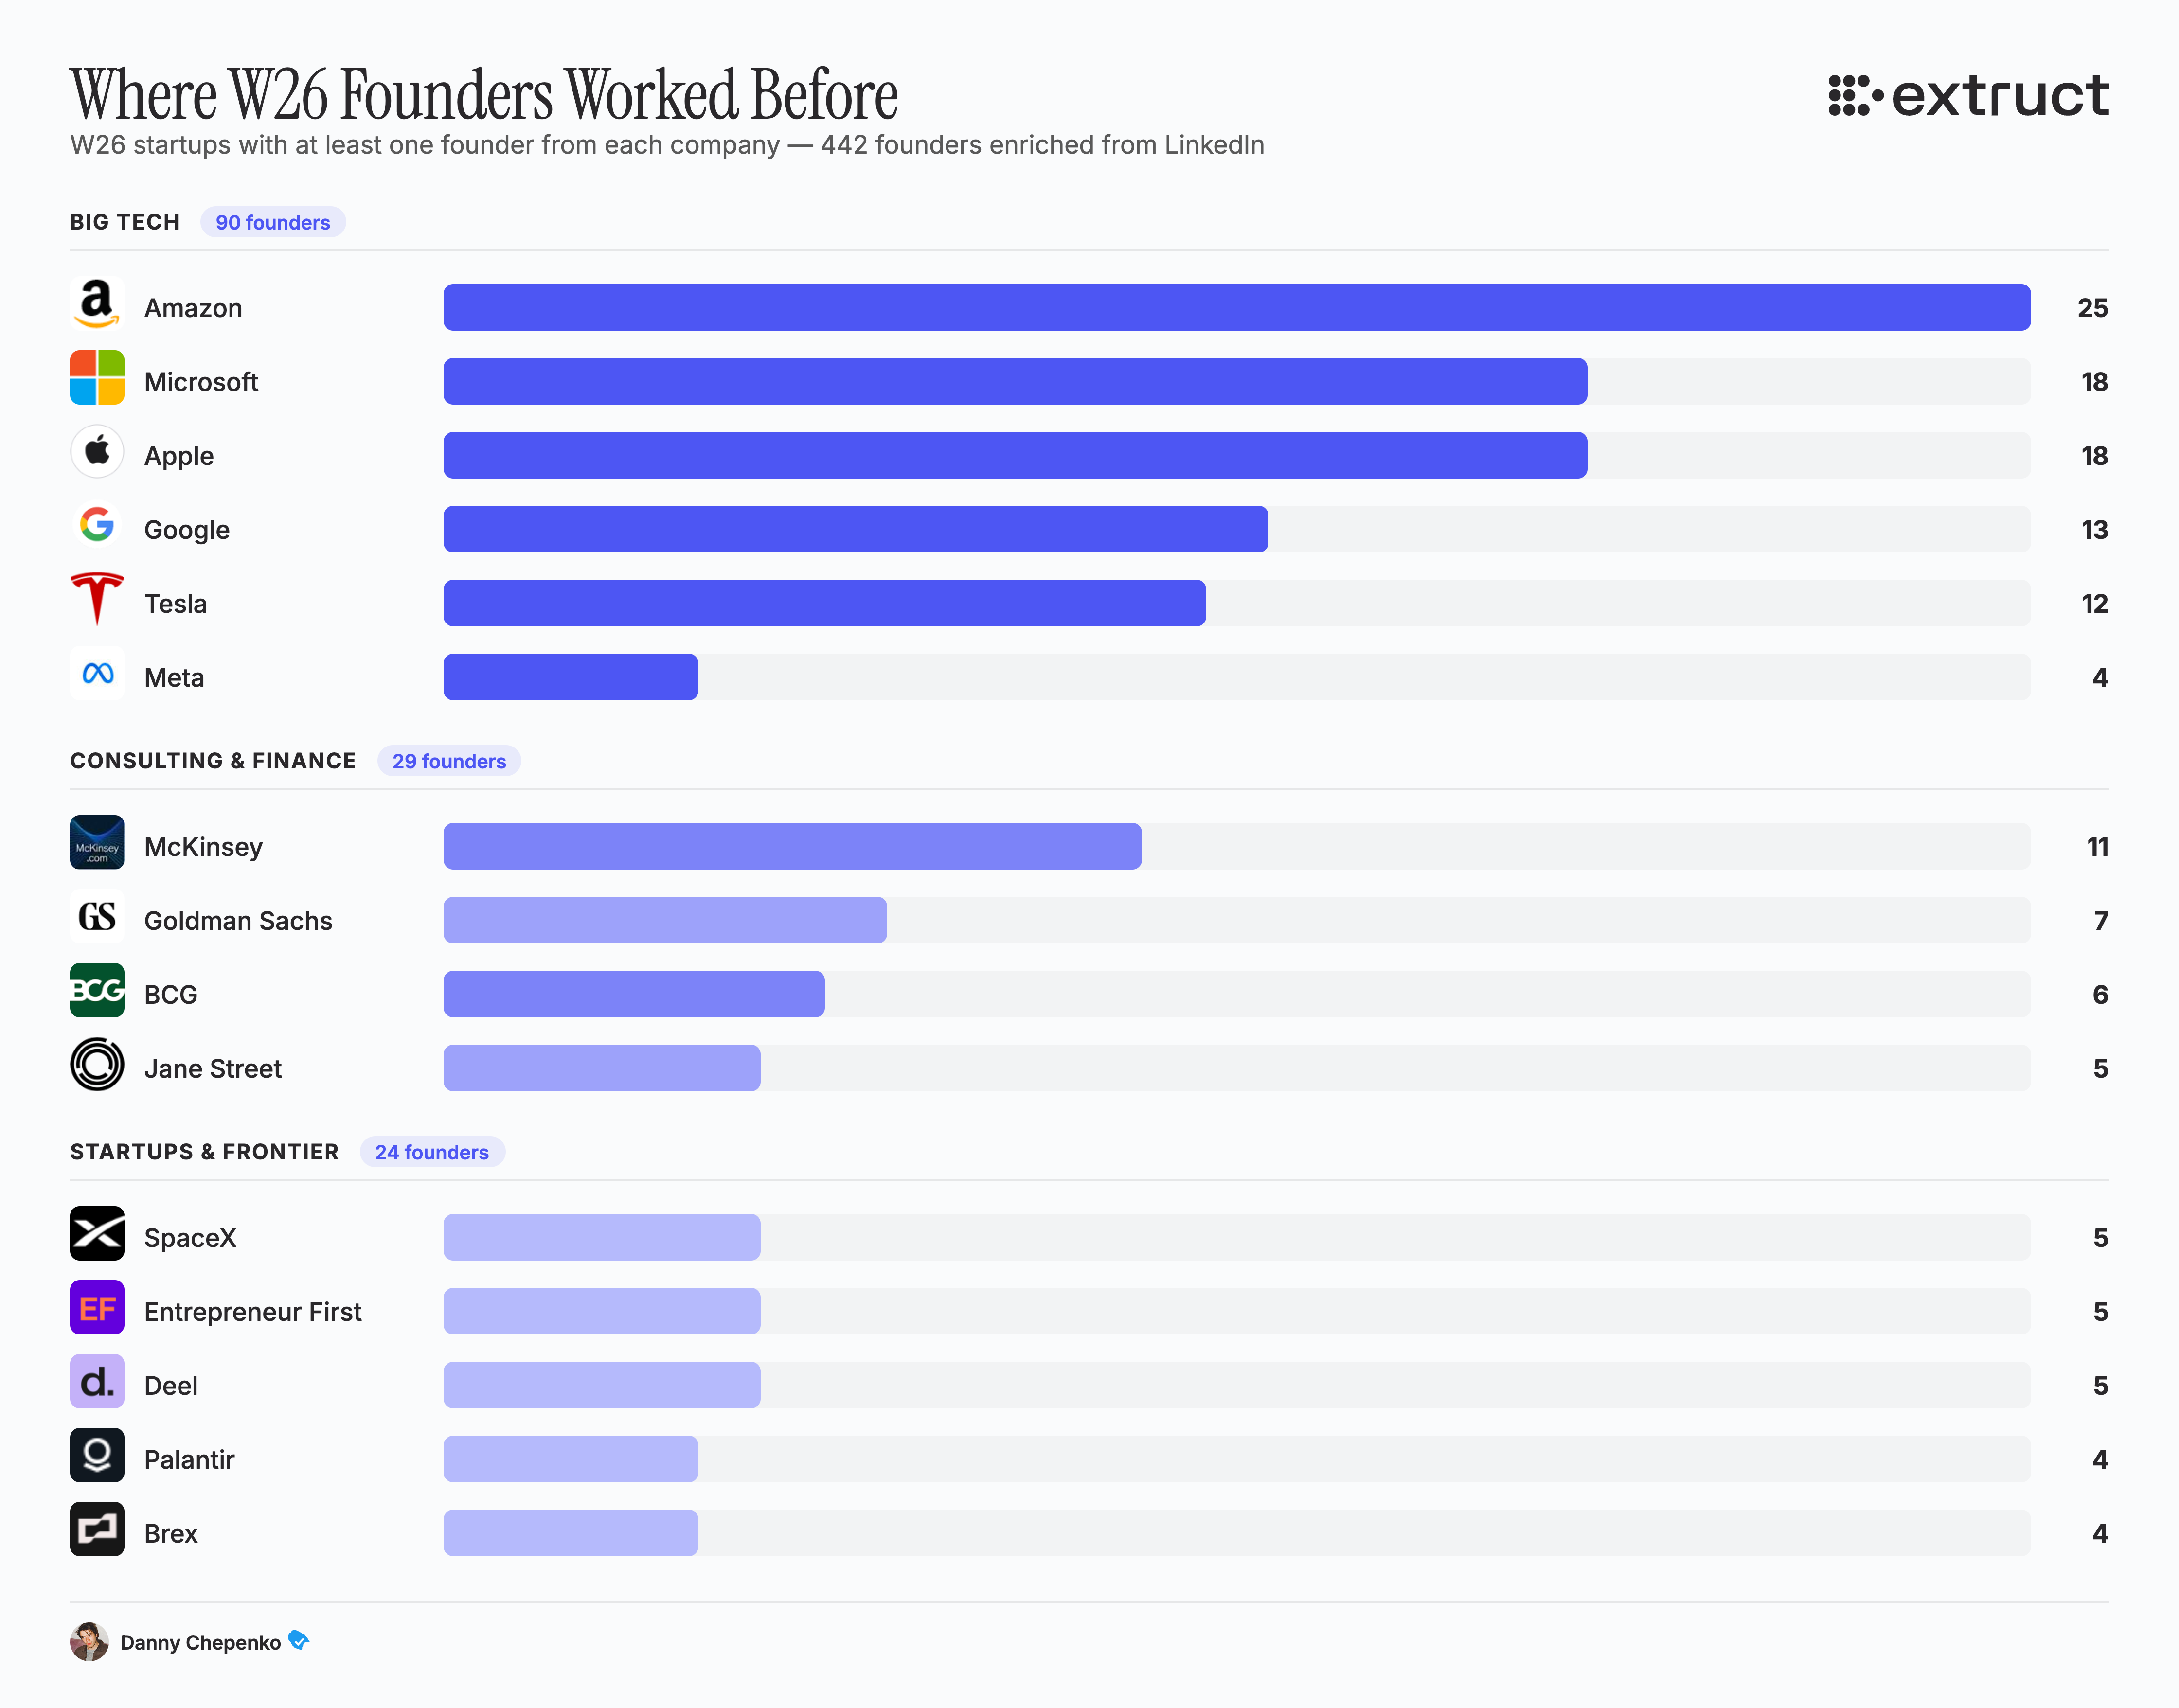Screen dimensions: 2179x1708
Task: Select the Jane Street circular logo
Action: (96, 1066)
